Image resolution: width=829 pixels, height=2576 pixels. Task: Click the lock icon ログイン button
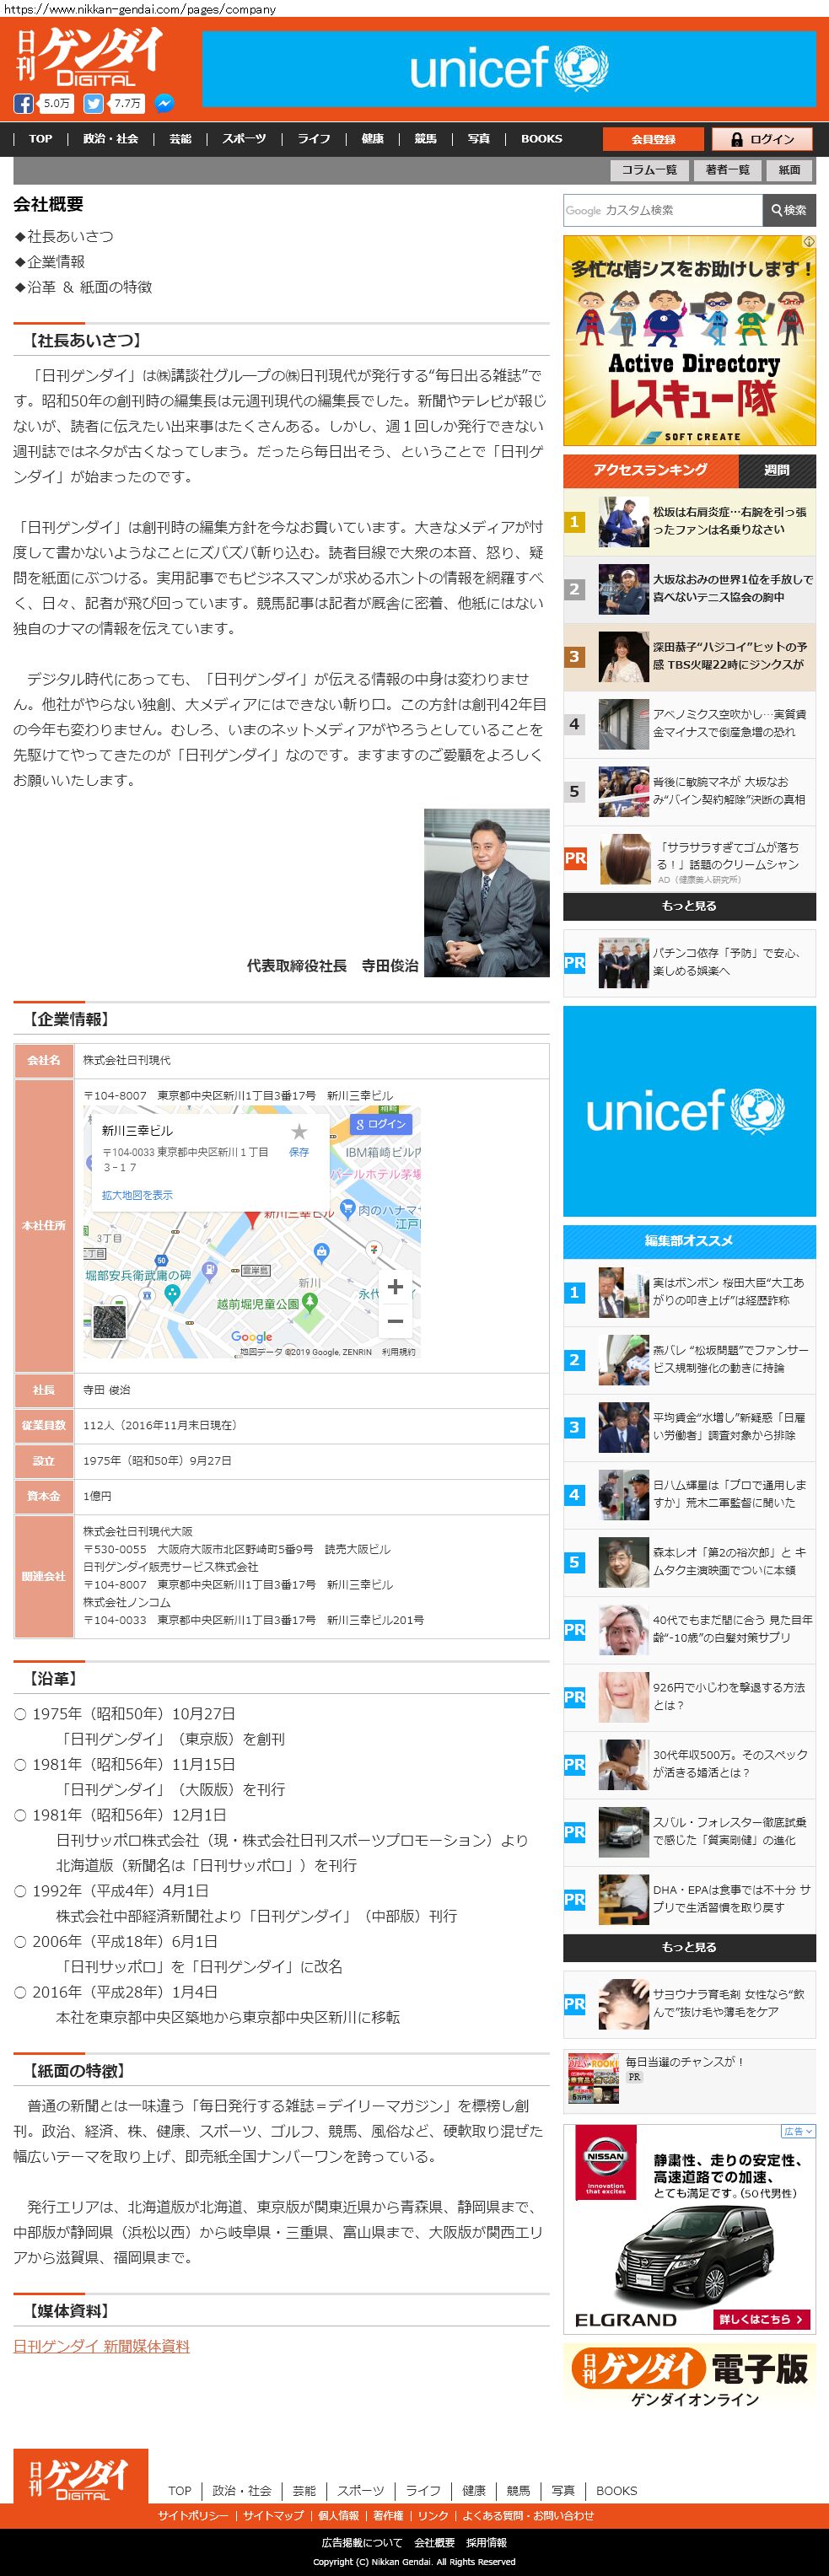coord(762,139)
